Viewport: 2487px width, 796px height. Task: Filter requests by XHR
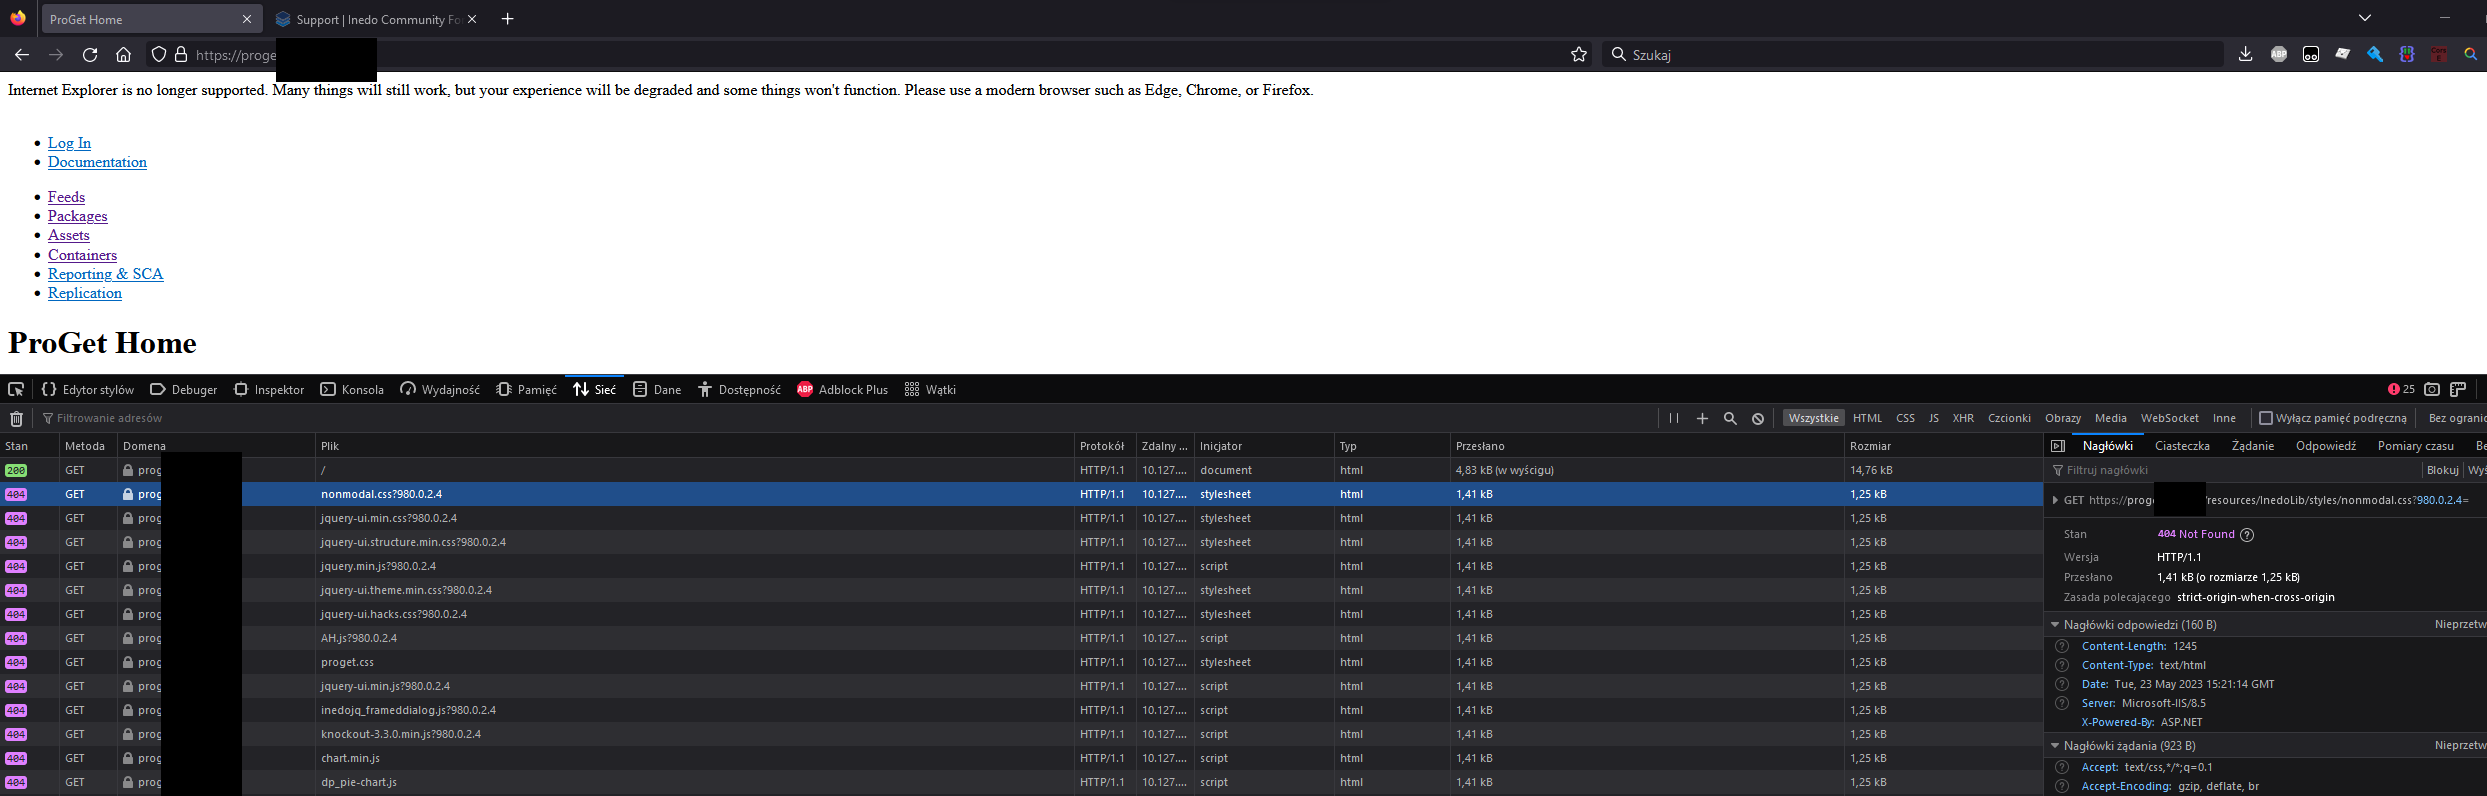click(1963, 418)
